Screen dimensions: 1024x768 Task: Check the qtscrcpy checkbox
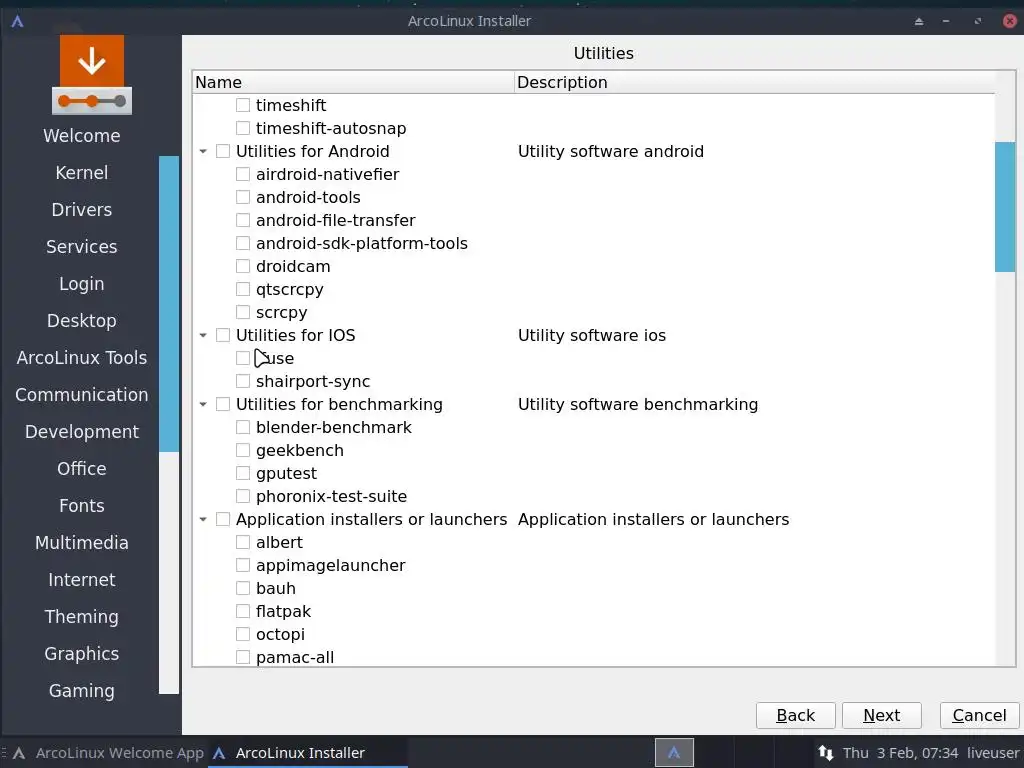[243, 289]
